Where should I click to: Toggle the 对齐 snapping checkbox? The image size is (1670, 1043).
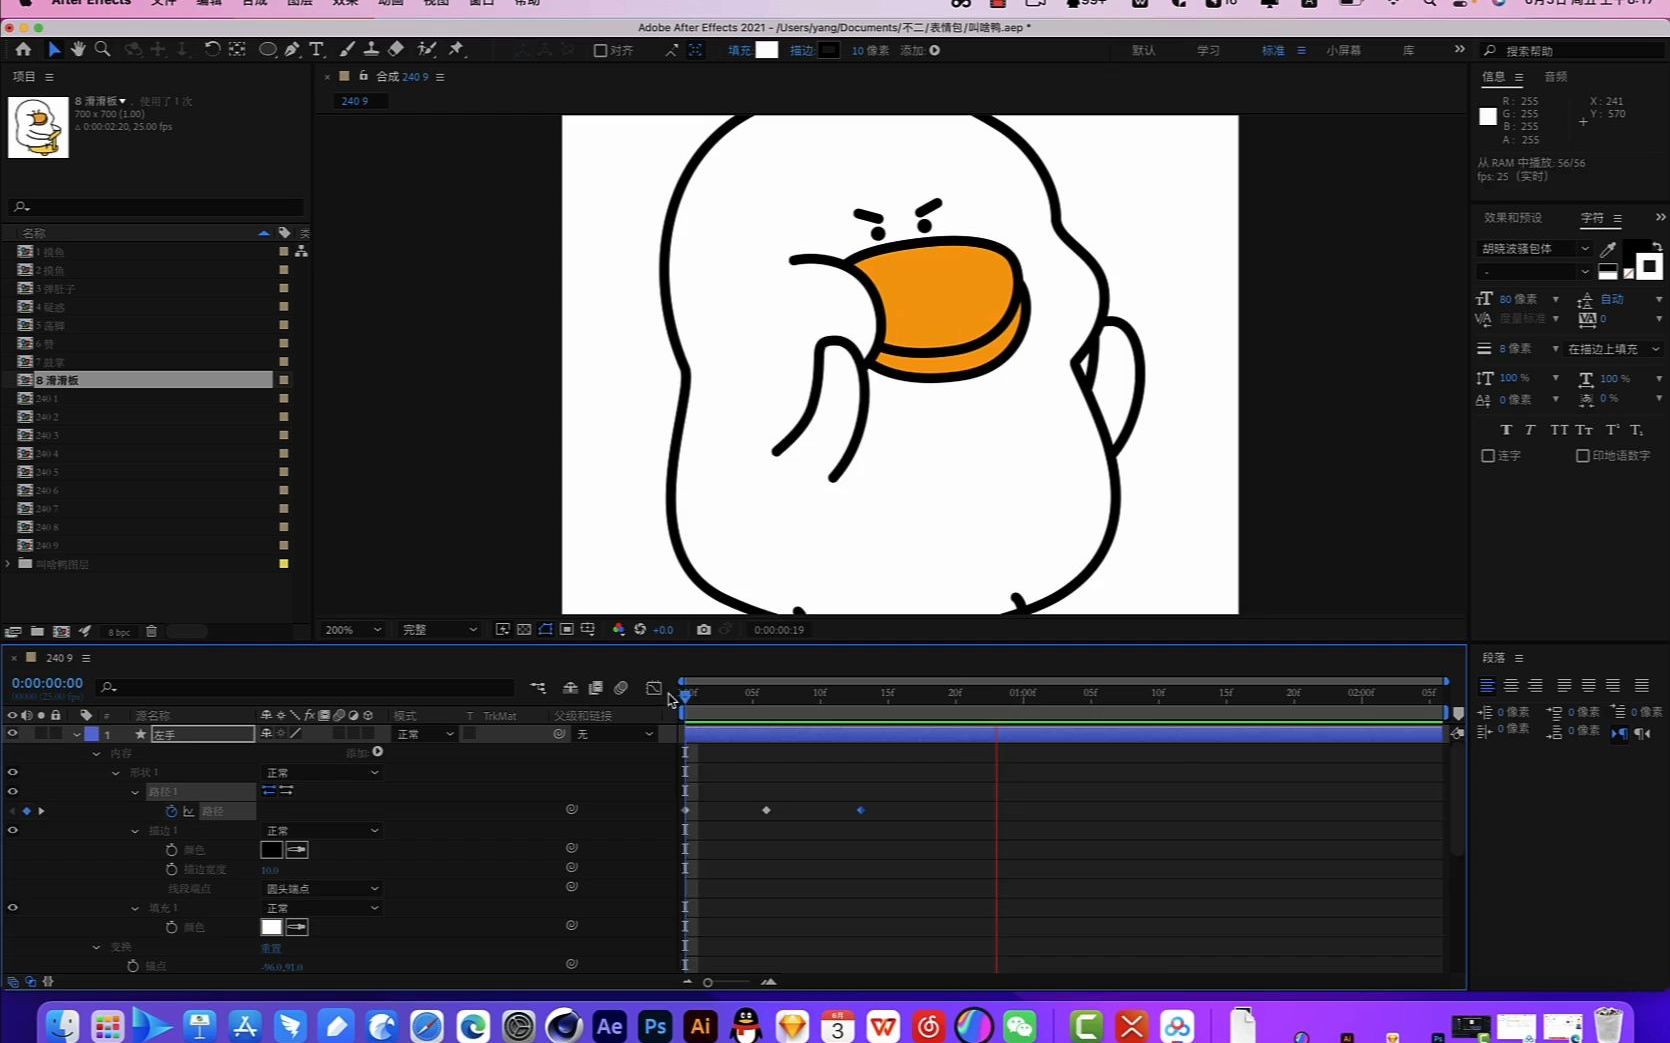[x=600, y=50]
